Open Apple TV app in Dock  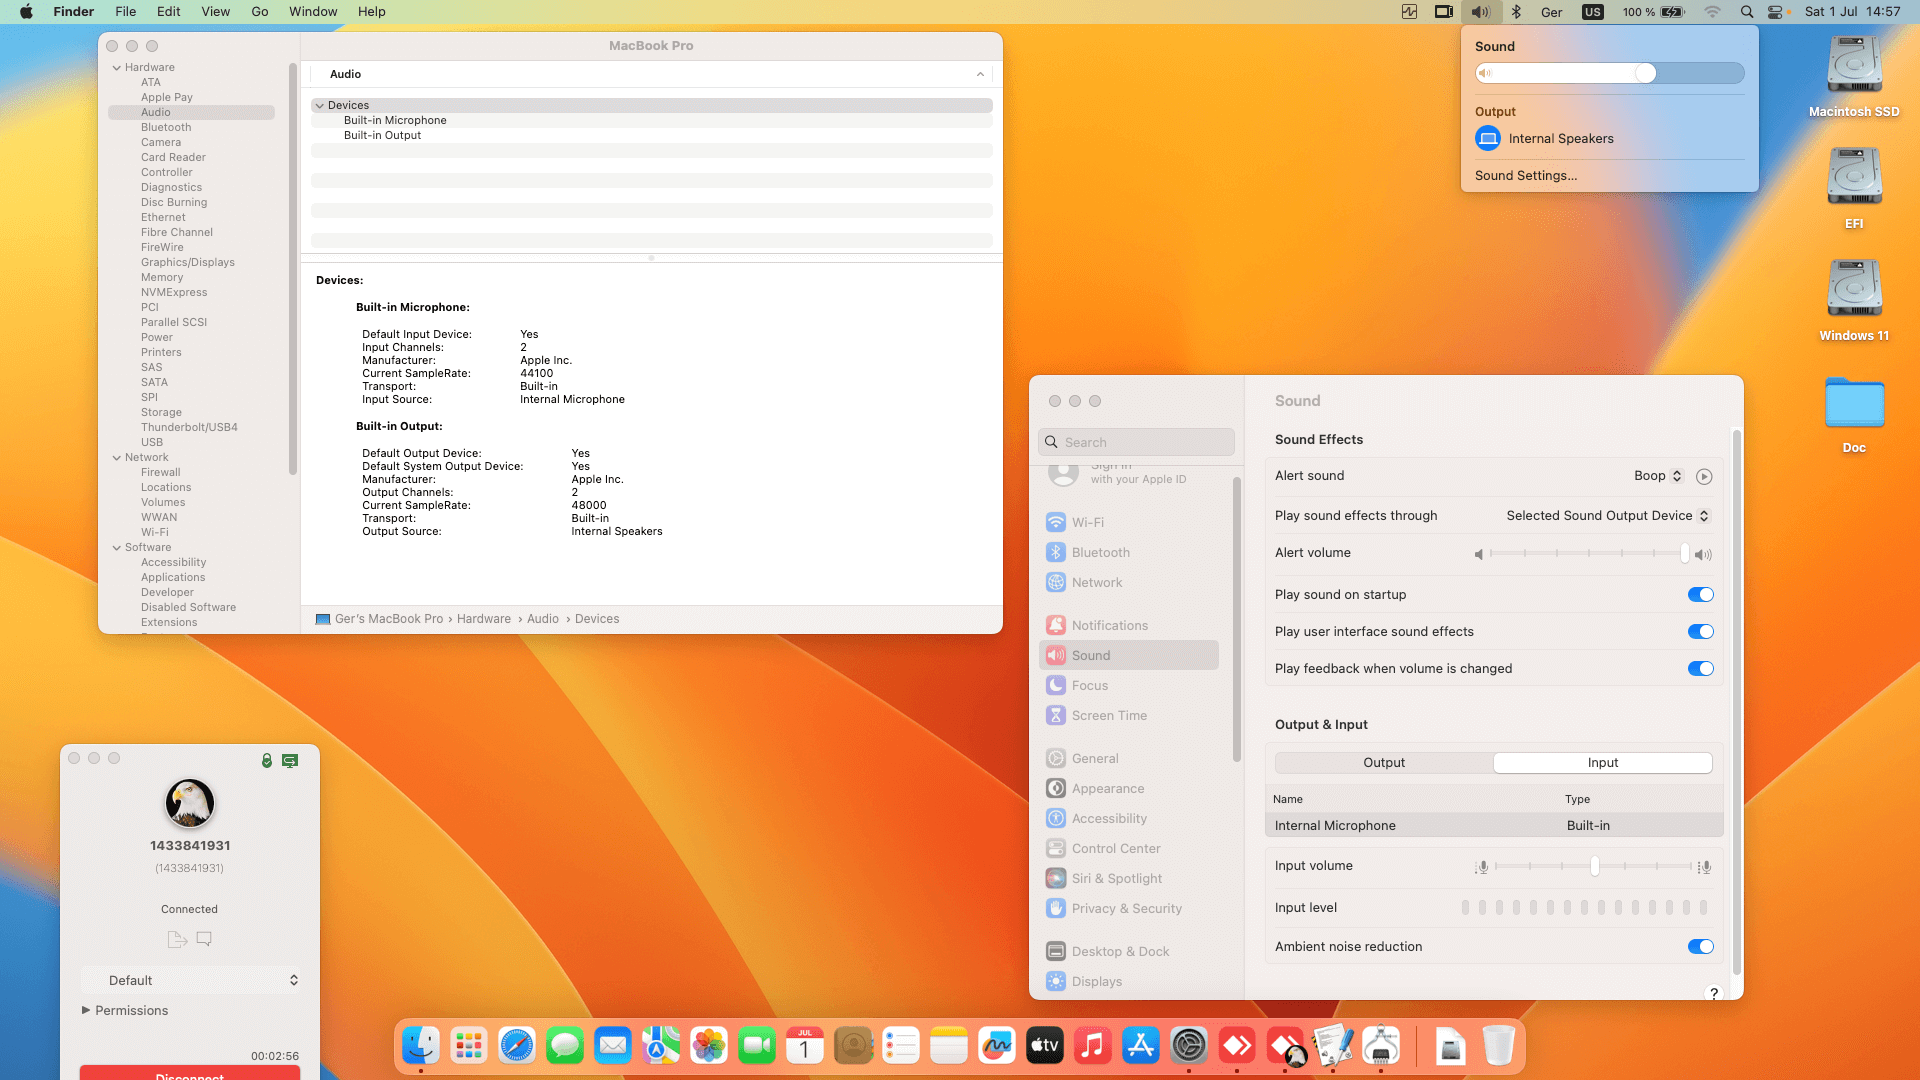pos(1045,1046)
